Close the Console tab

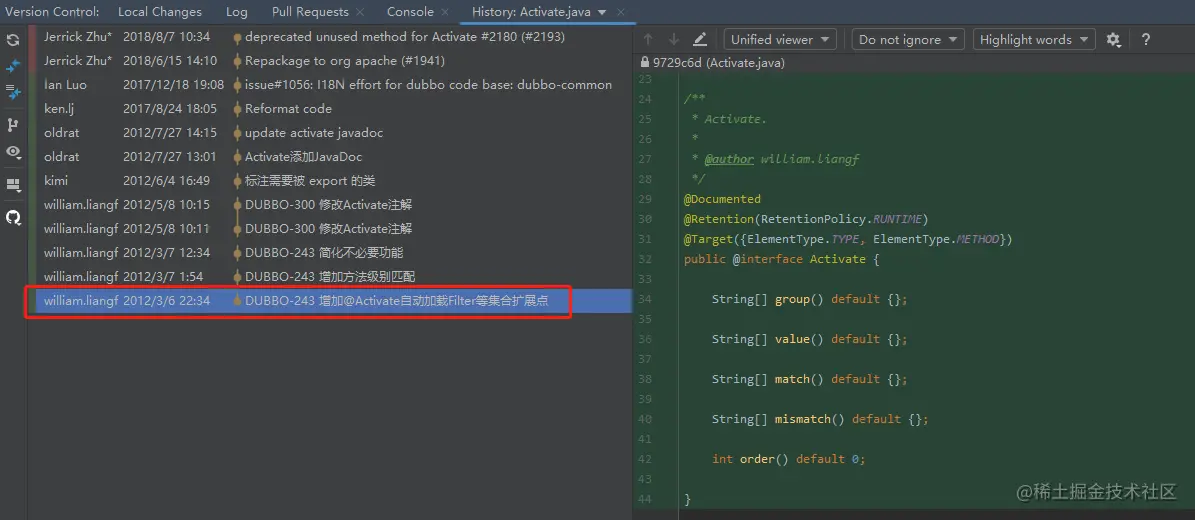point(445,12)
